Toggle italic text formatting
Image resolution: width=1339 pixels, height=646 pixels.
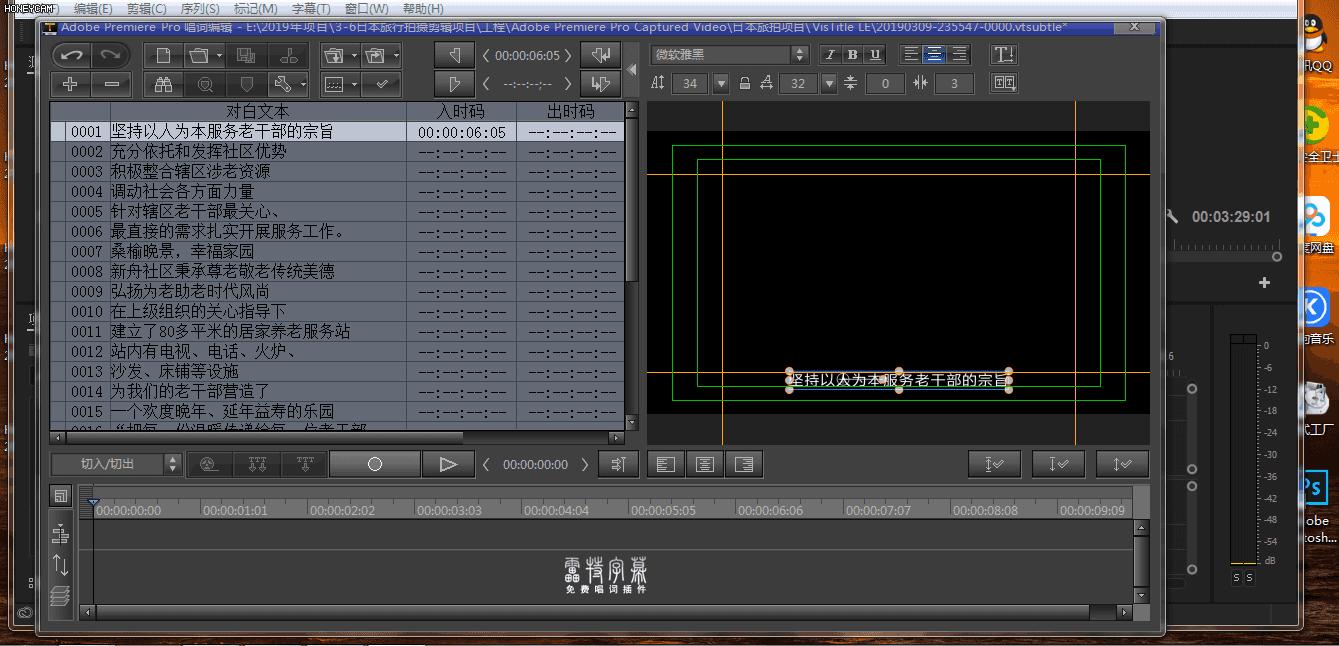pos(829,55)
